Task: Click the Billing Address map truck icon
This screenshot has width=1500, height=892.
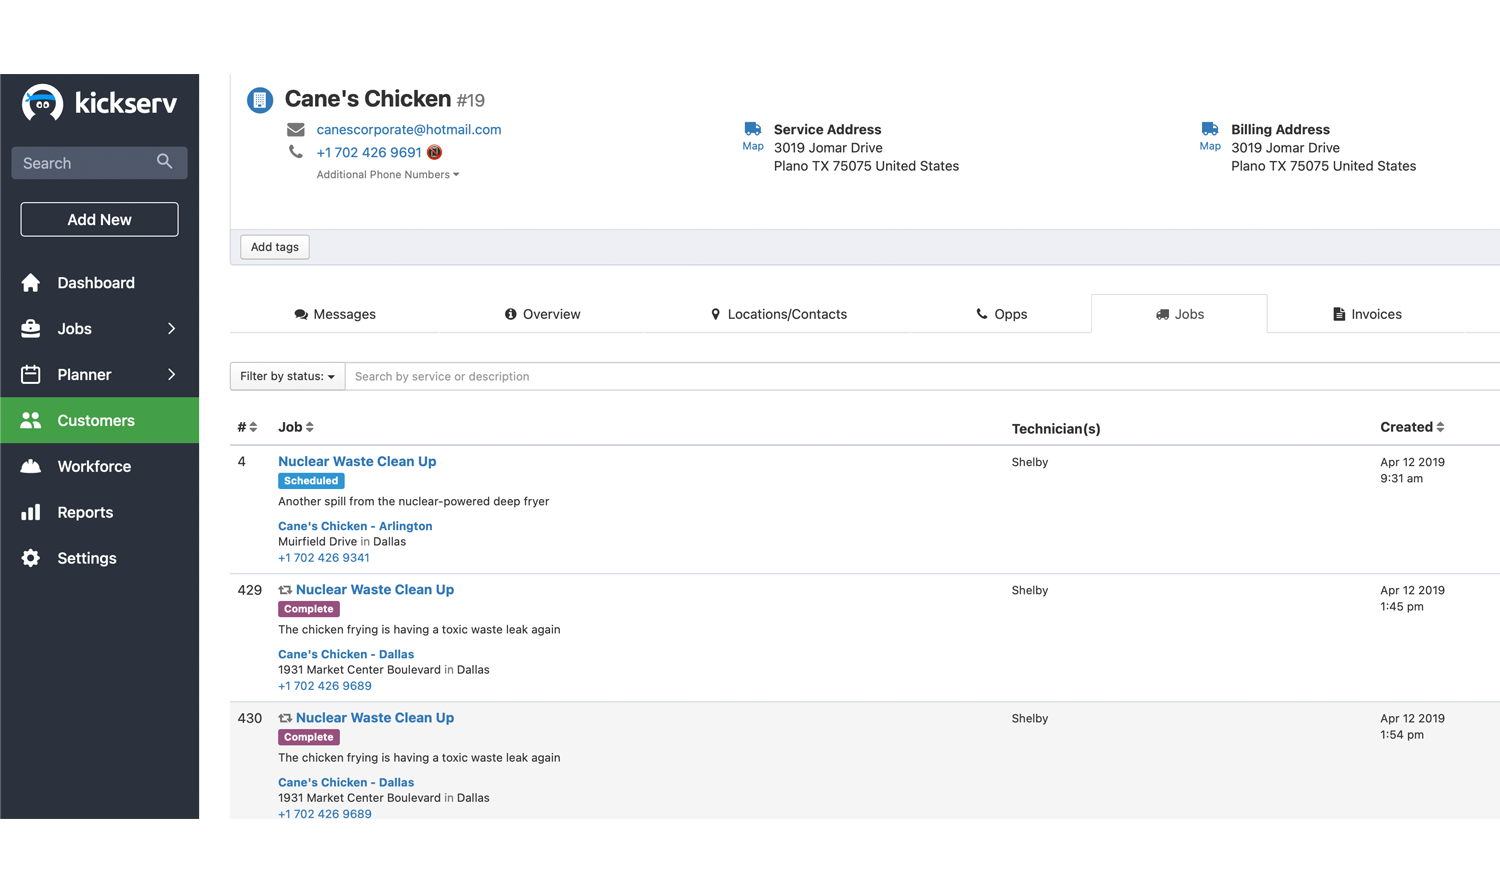Action: coord(1210,129)
